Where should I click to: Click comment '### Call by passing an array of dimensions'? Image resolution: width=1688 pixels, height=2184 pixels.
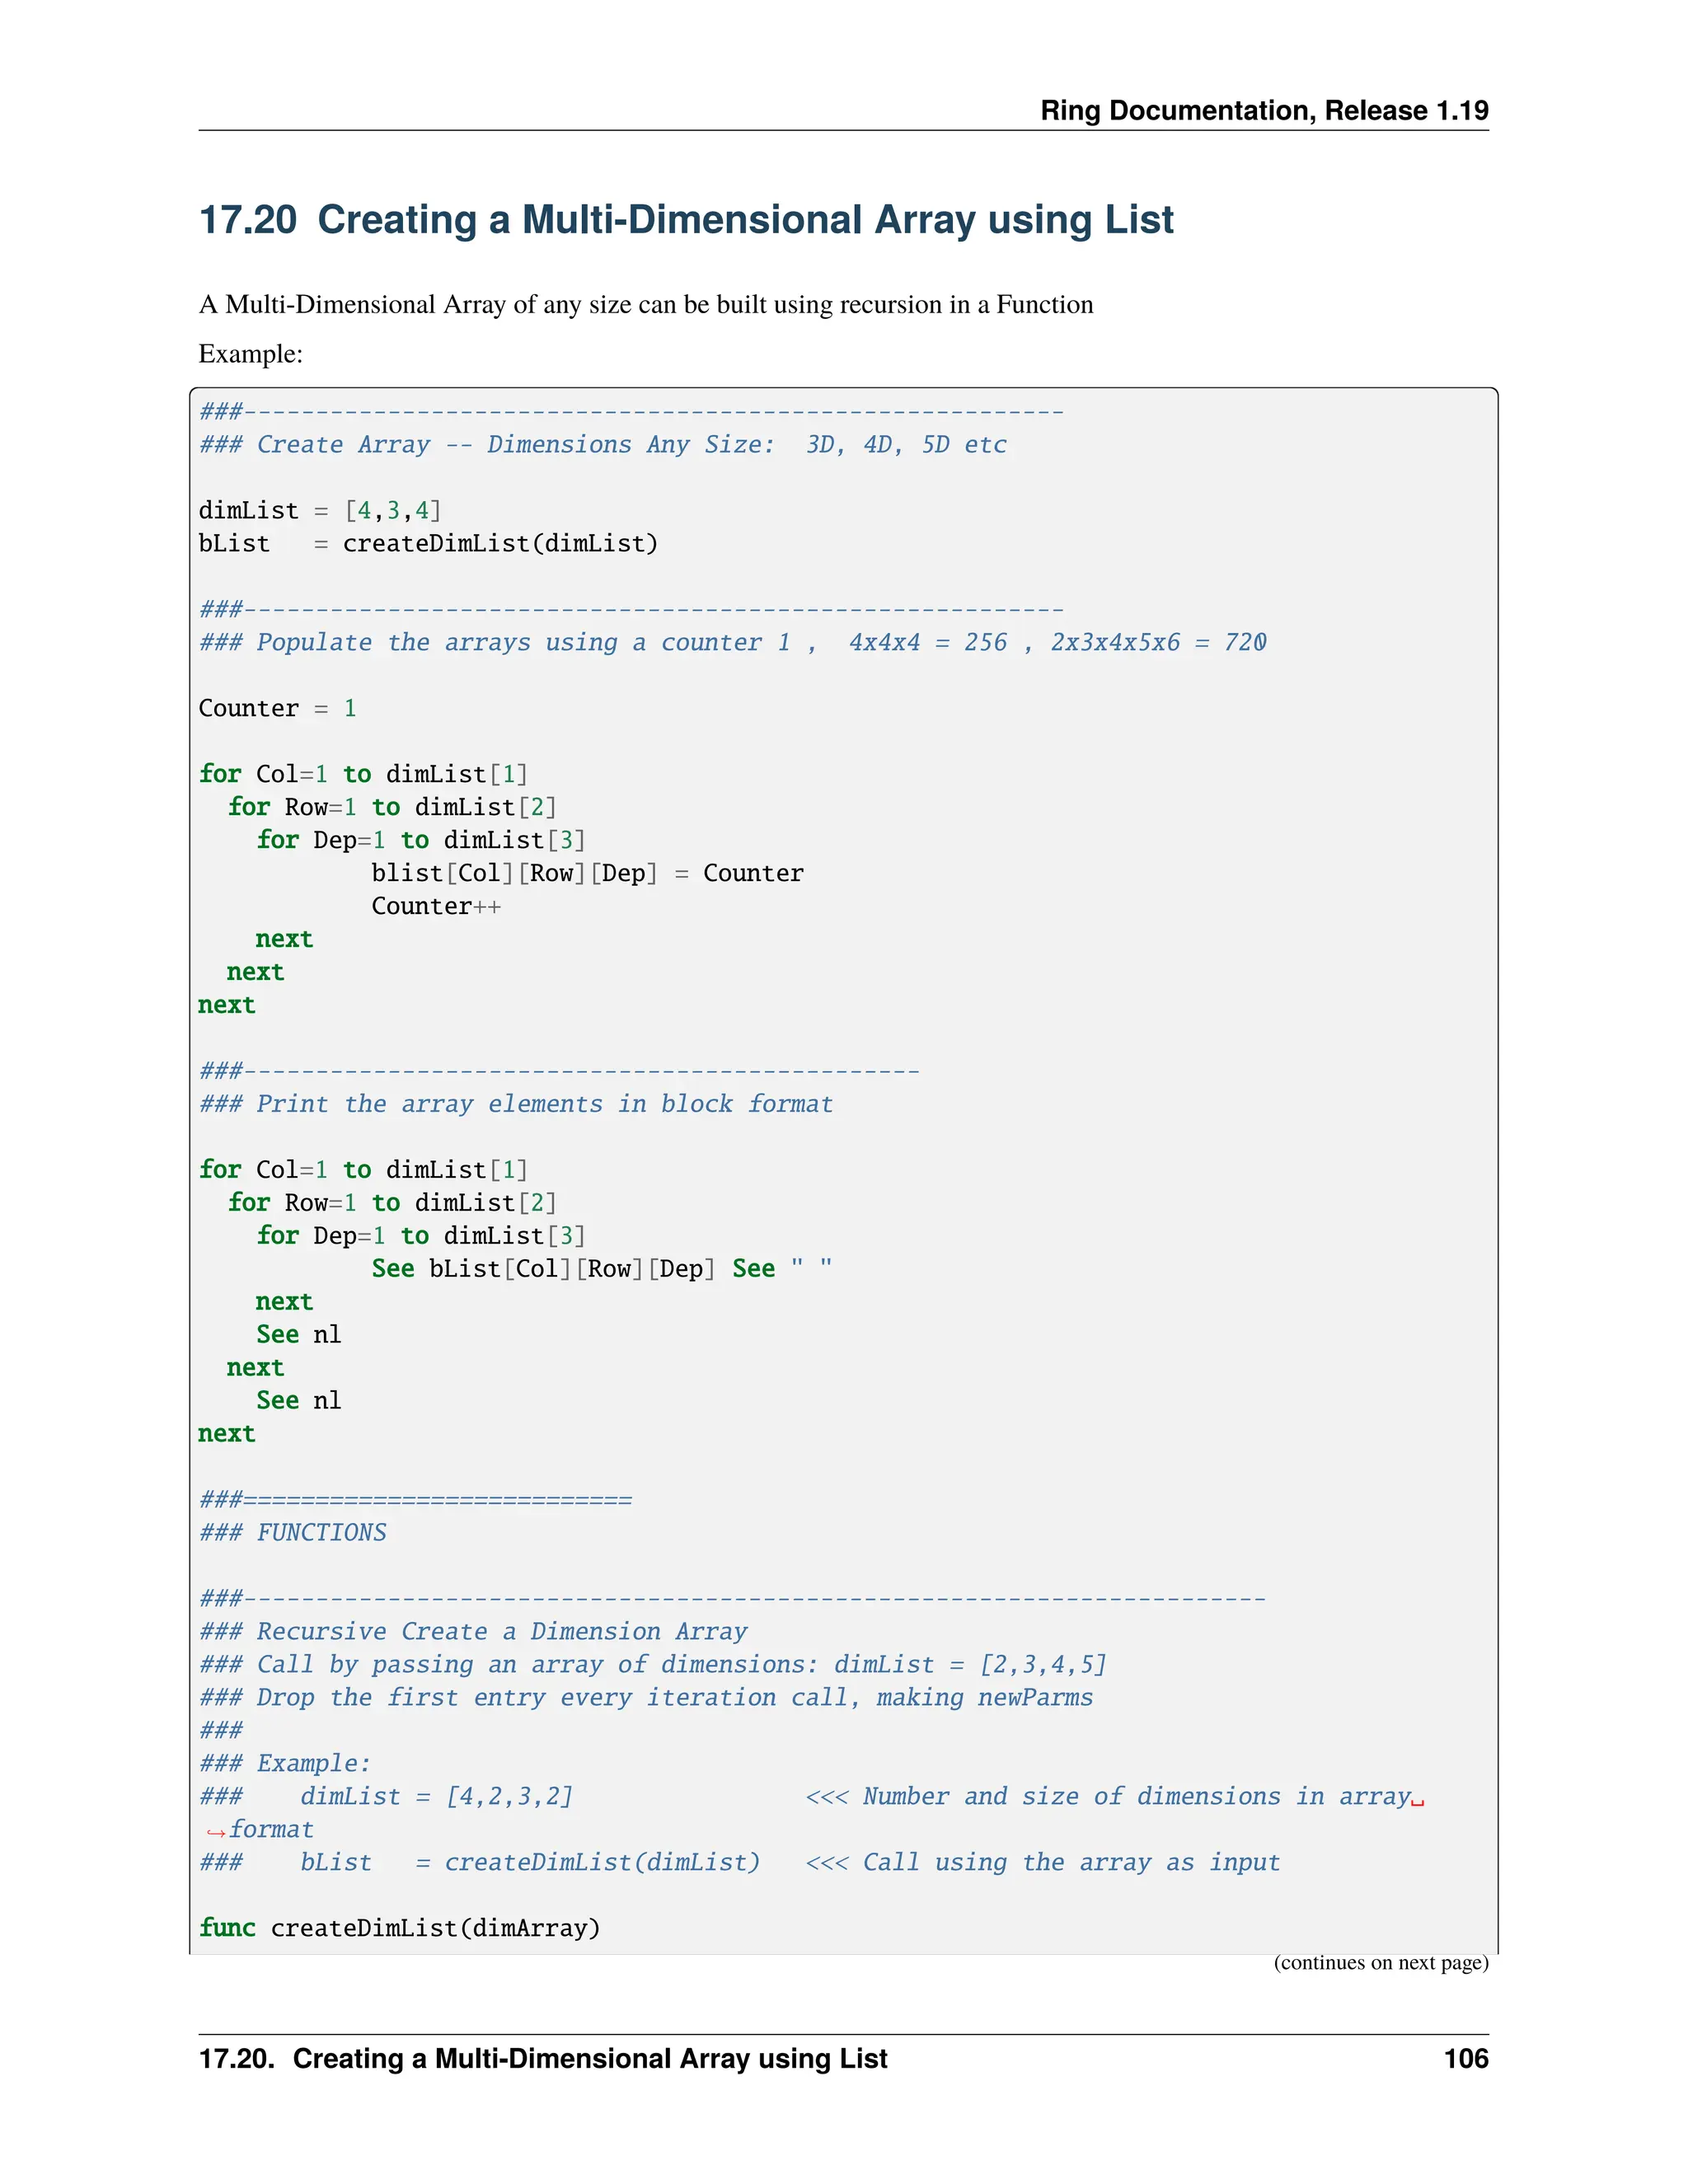[x=653, y=1665]
